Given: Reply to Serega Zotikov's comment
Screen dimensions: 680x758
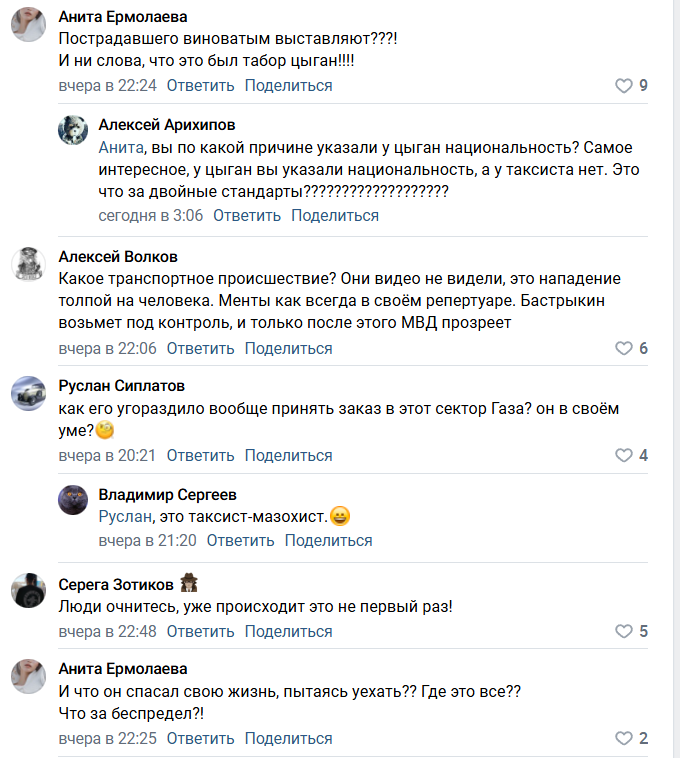Looking at the screenshot, I should (200, 632).
